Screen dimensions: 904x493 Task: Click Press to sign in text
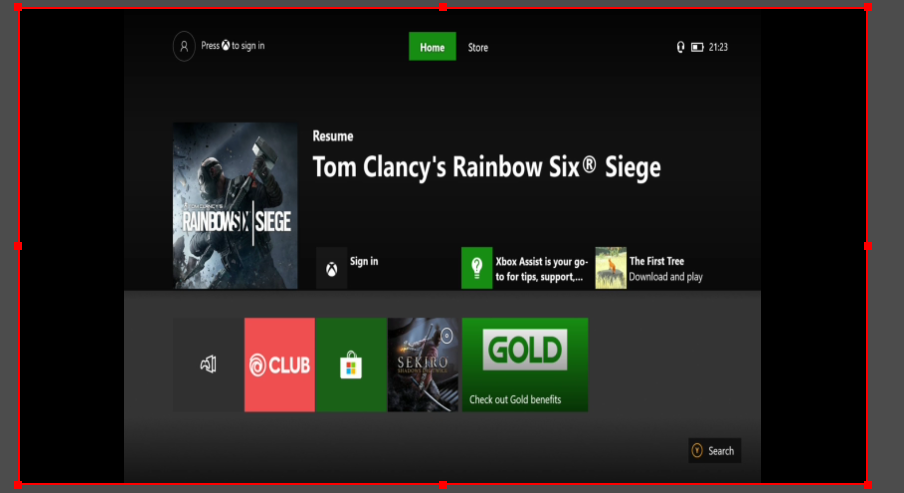click(x=233, y=46)
